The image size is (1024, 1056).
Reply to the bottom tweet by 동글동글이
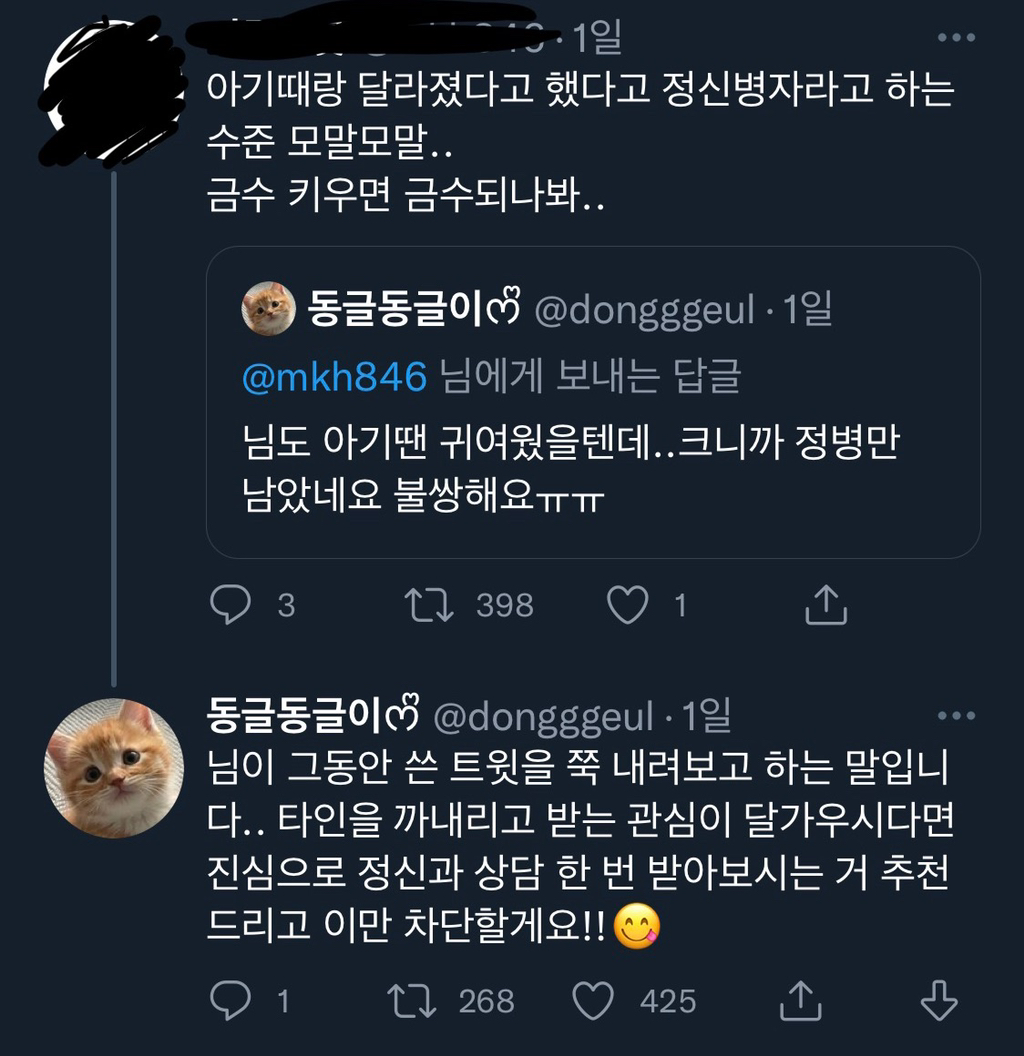point(232,1001)
